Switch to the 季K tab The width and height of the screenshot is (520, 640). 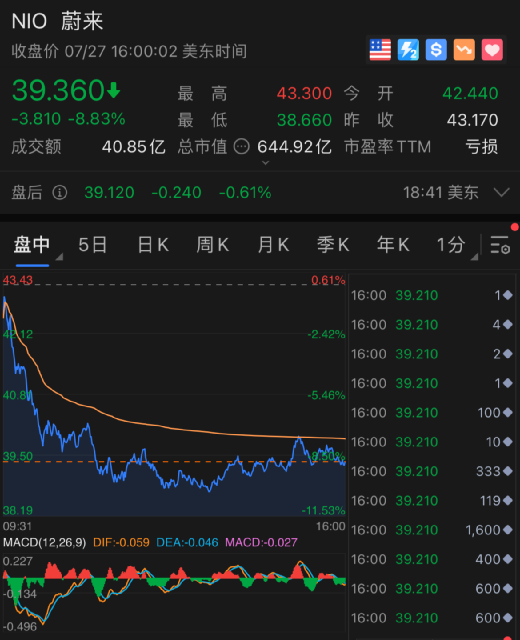coord(333,245)
